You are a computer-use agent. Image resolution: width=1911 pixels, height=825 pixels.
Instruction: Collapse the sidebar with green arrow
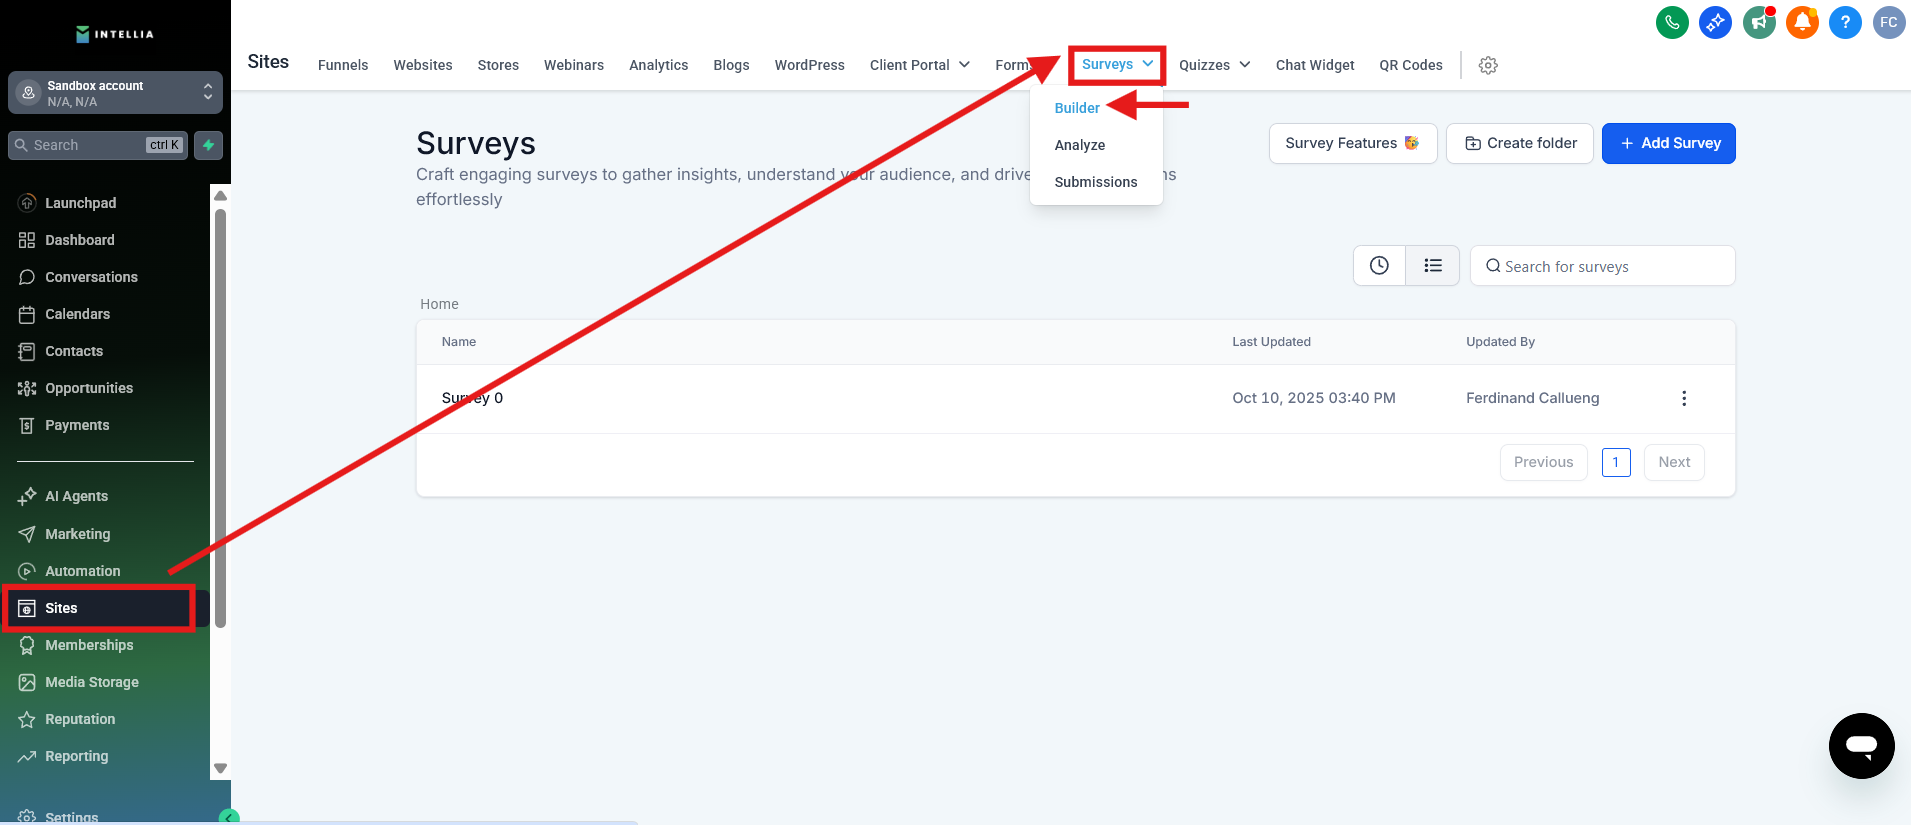(229, 817)
